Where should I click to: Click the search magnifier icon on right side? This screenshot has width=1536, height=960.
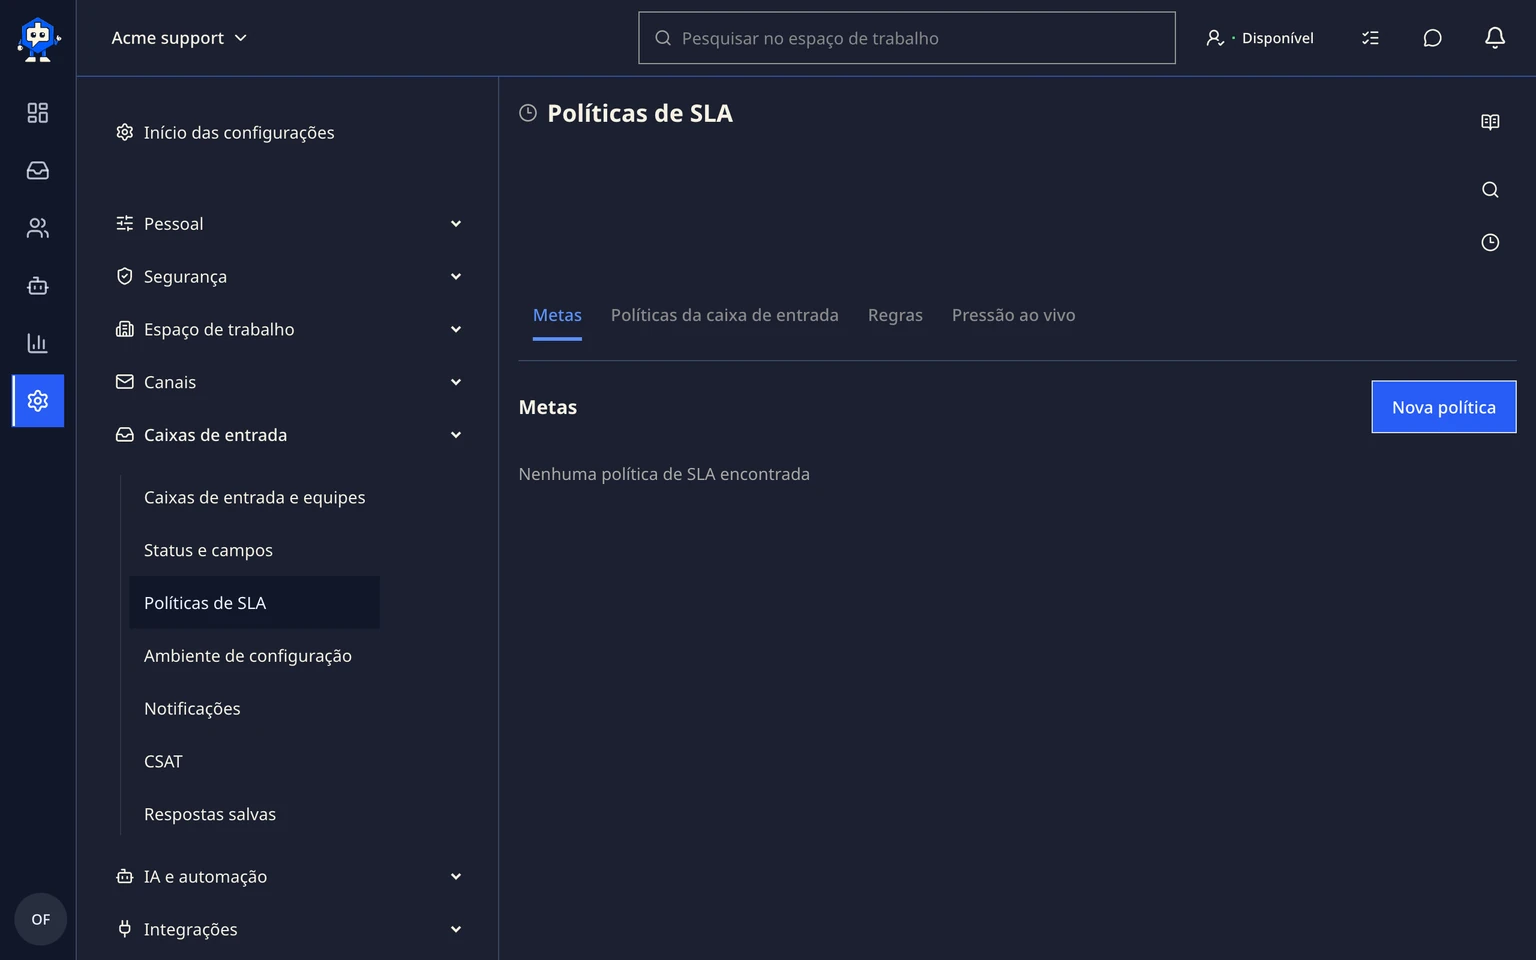(1490, 190)
